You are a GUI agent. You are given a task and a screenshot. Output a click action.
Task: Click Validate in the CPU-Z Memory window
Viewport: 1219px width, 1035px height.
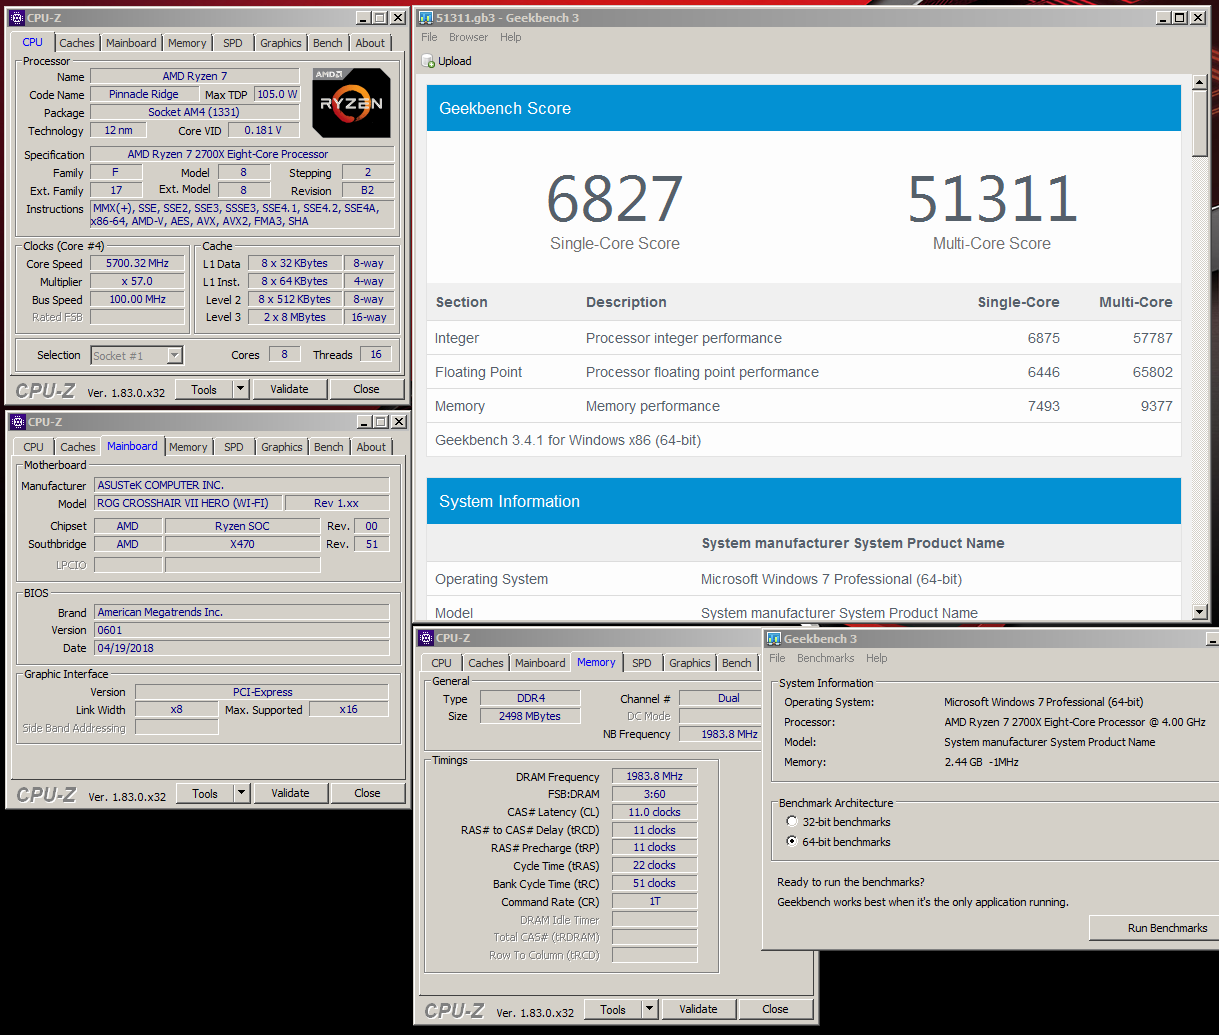pyautogui.click(x=698, y=1009)
